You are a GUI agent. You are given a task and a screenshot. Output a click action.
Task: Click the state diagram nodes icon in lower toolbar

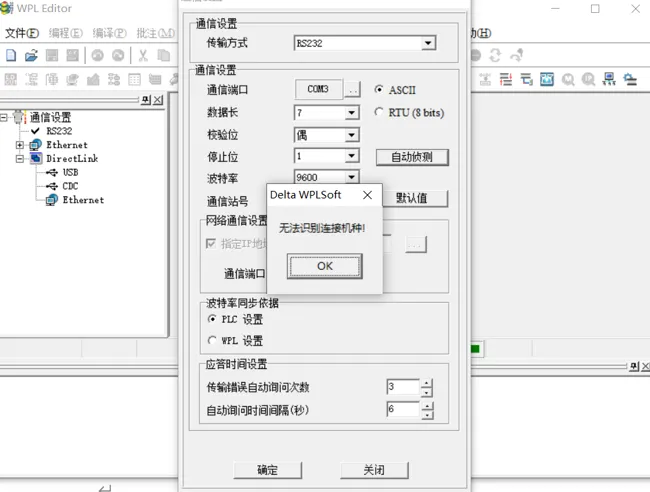[114, 79]
